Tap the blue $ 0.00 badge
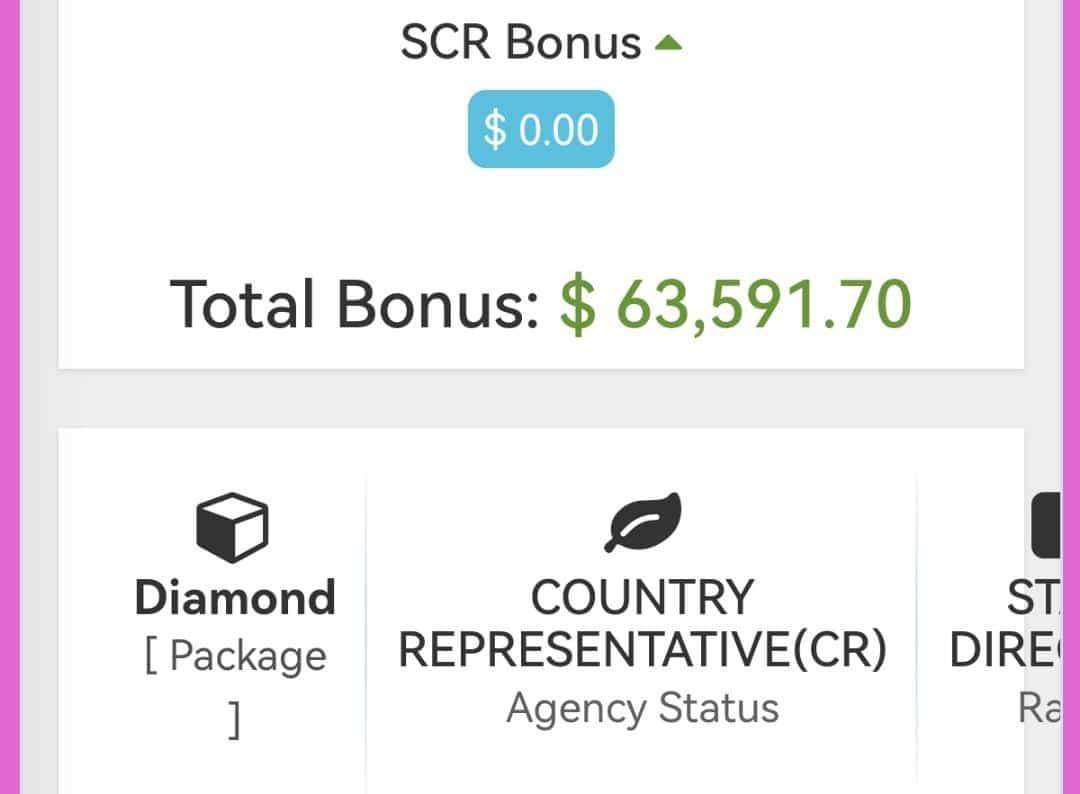 point(541,129)
